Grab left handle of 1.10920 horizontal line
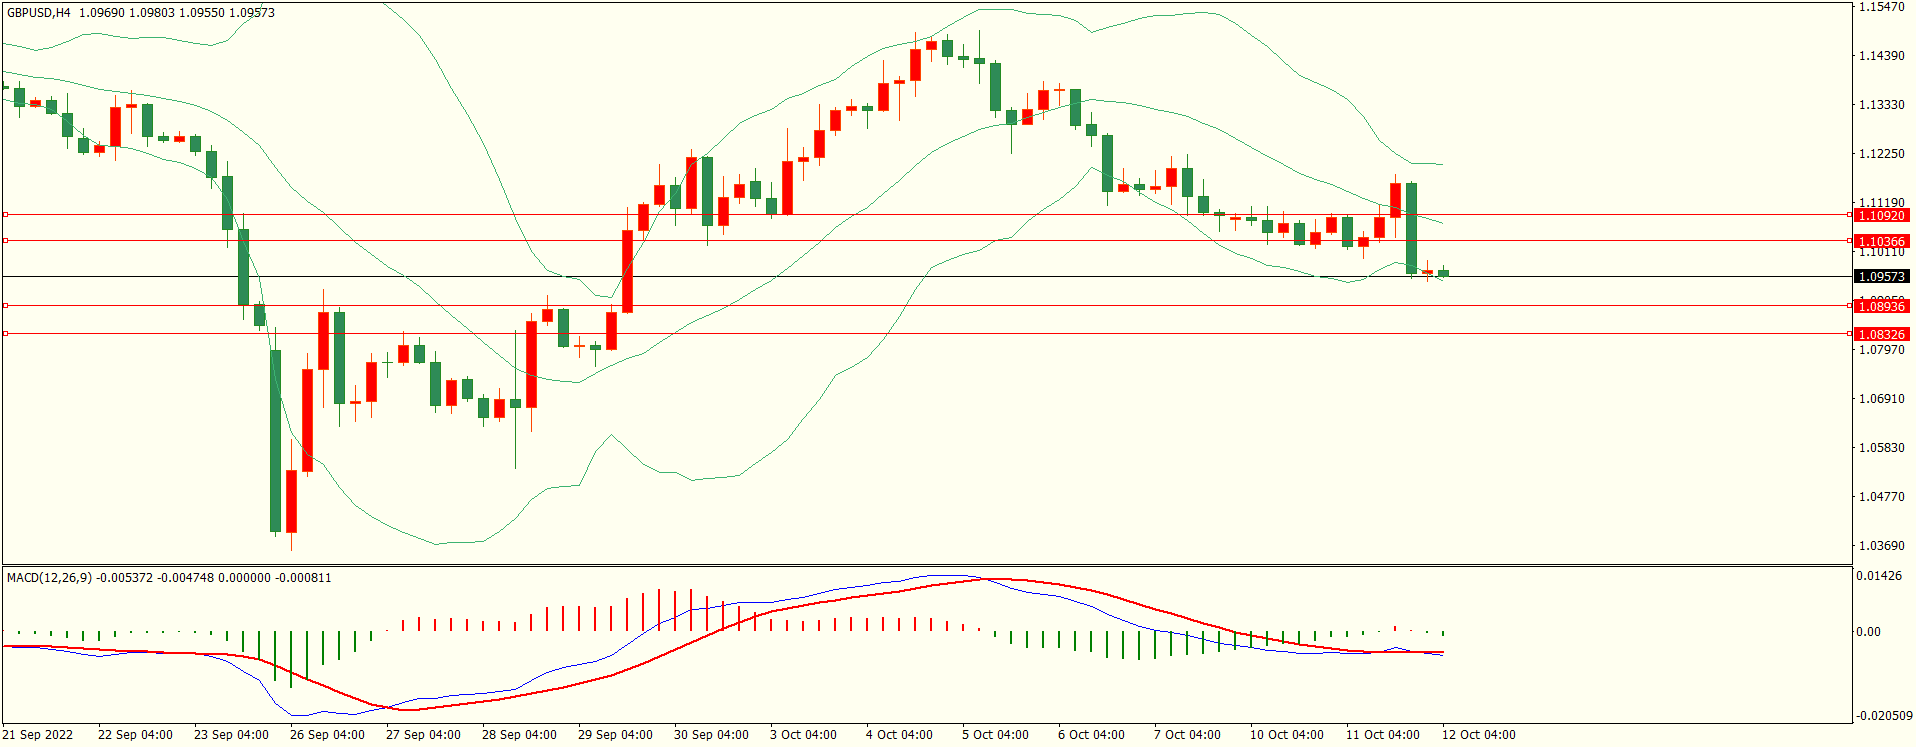The width and height of the screenshot is (1916, 747). (x=5, y=215)
